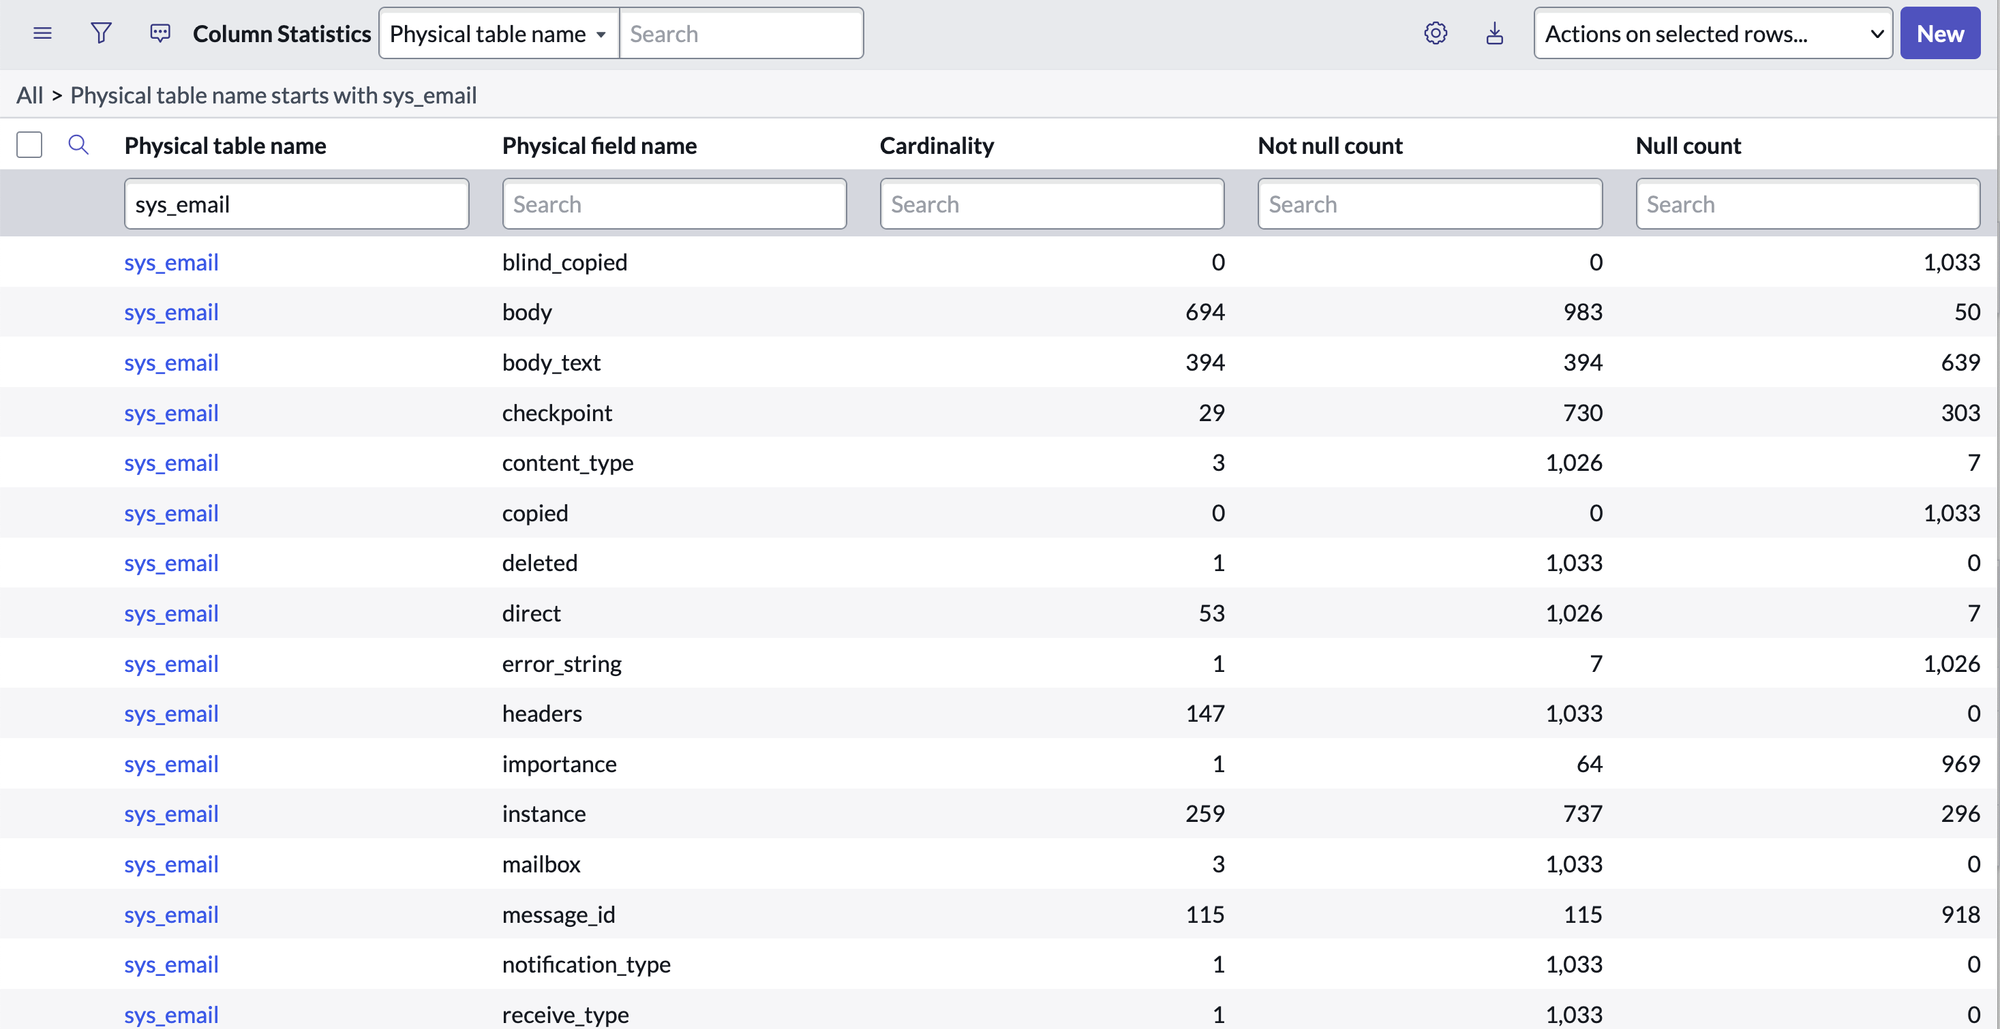This screenshot has height=1029, width=2000.
Task: Click the starts with sys_email breadcrumb
Action: tap(273, 95)
